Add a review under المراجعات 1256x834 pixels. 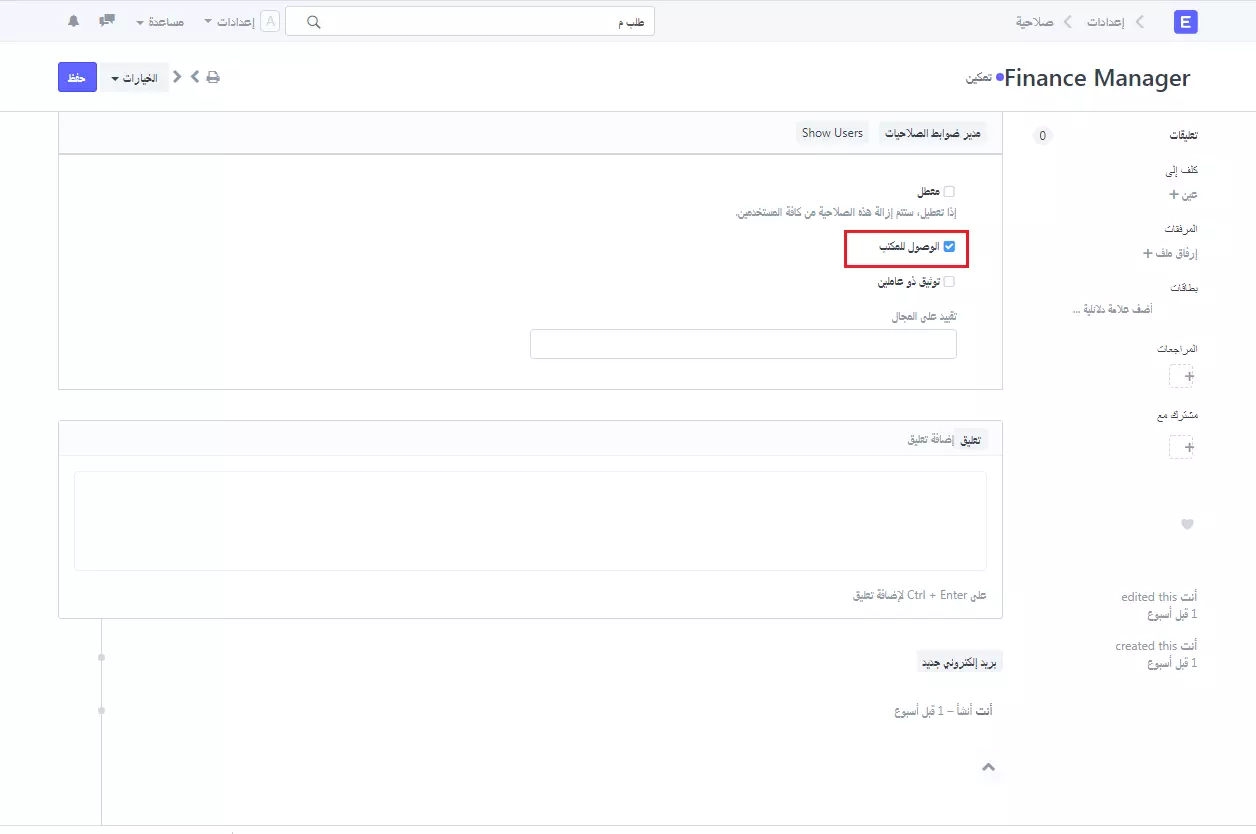(1182, 376)
